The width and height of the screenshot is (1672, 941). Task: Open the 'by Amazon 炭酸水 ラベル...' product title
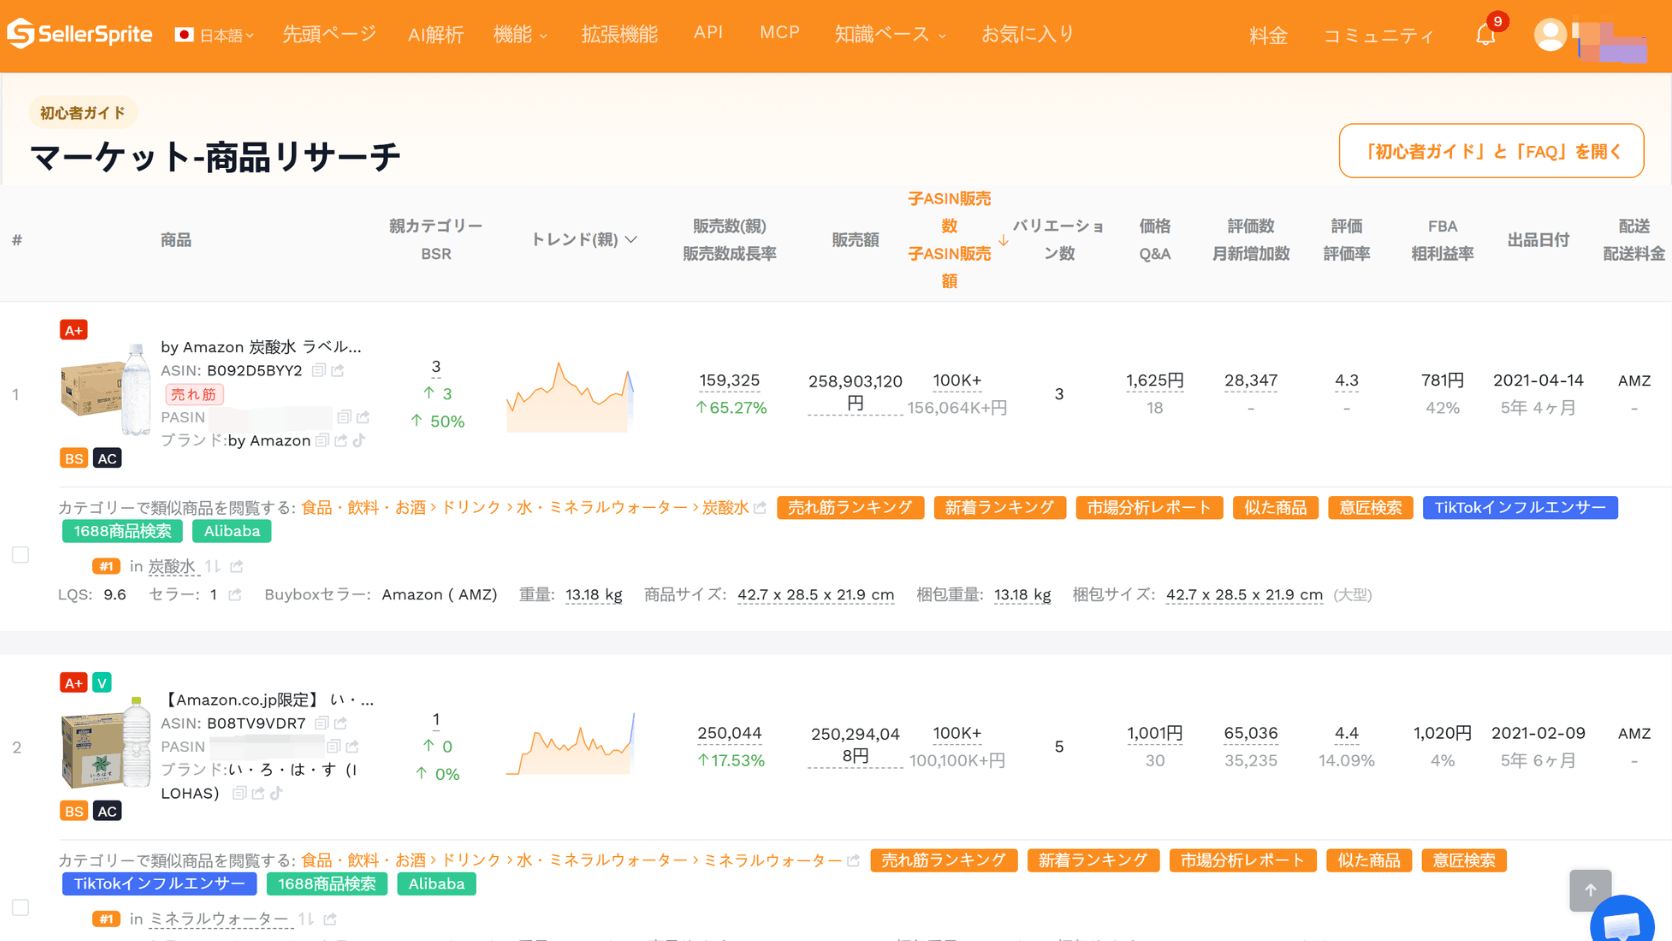pos(261,347)
